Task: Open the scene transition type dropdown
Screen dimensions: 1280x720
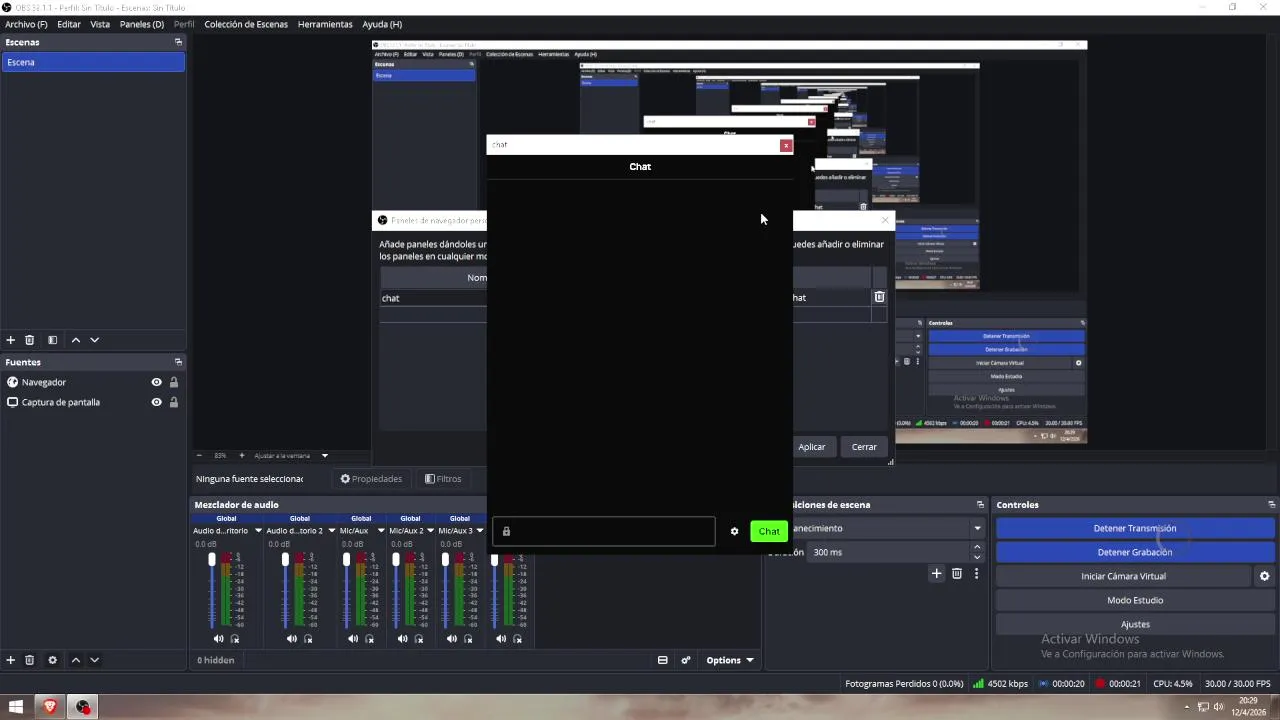Action: (977, 528)
